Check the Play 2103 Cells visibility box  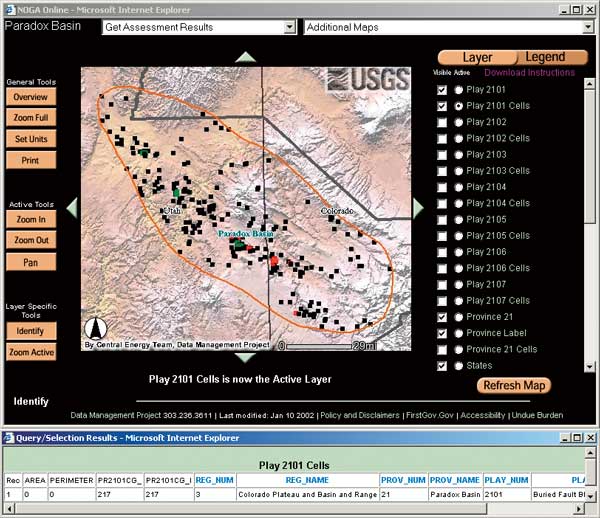click(442, 171)
